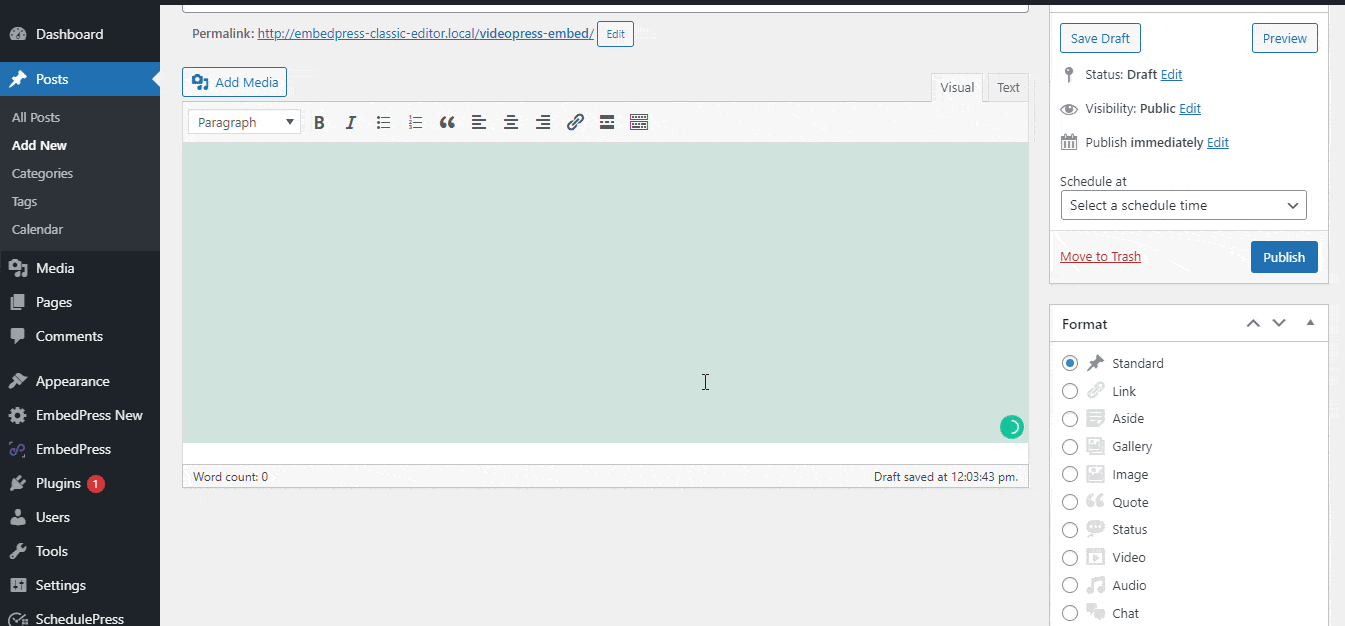Select Chat post format
Image resolution: width=1345 pixels, height=626 pixels.
(1070, 613)
